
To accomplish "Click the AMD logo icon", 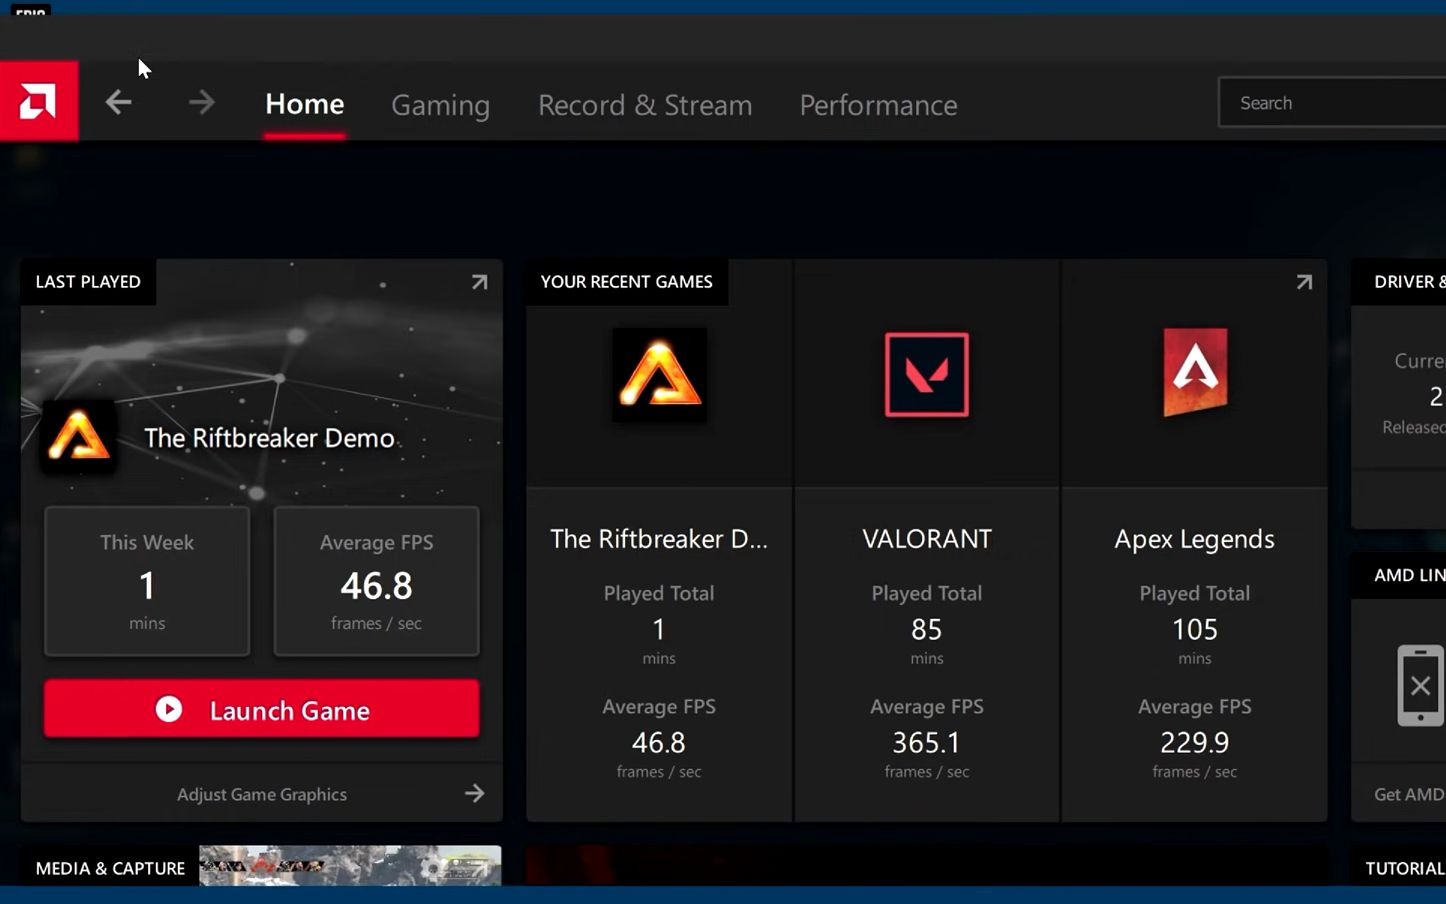I will [x=39, y=101].
